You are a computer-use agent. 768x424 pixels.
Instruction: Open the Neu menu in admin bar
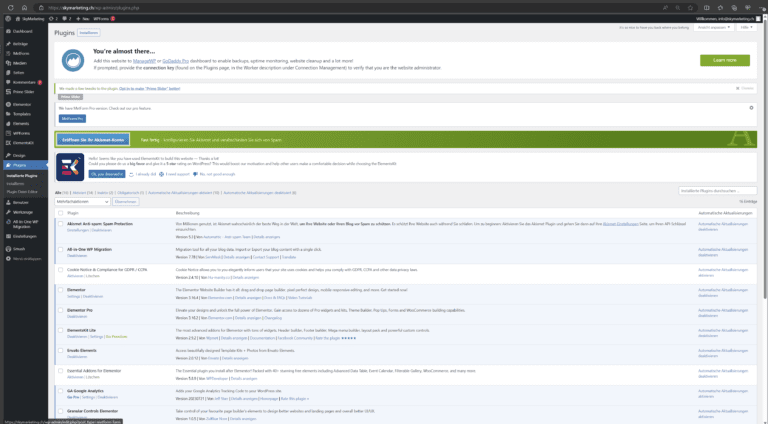(83, 19)
